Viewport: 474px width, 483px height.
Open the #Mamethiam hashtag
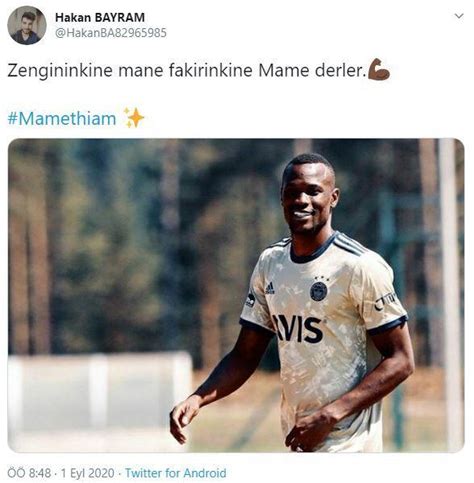click(x=62, y=119)
